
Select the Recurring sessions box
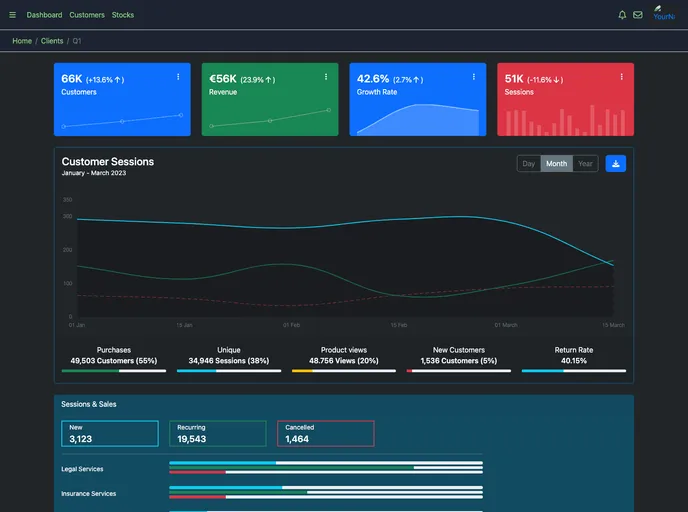click(217, 433)
